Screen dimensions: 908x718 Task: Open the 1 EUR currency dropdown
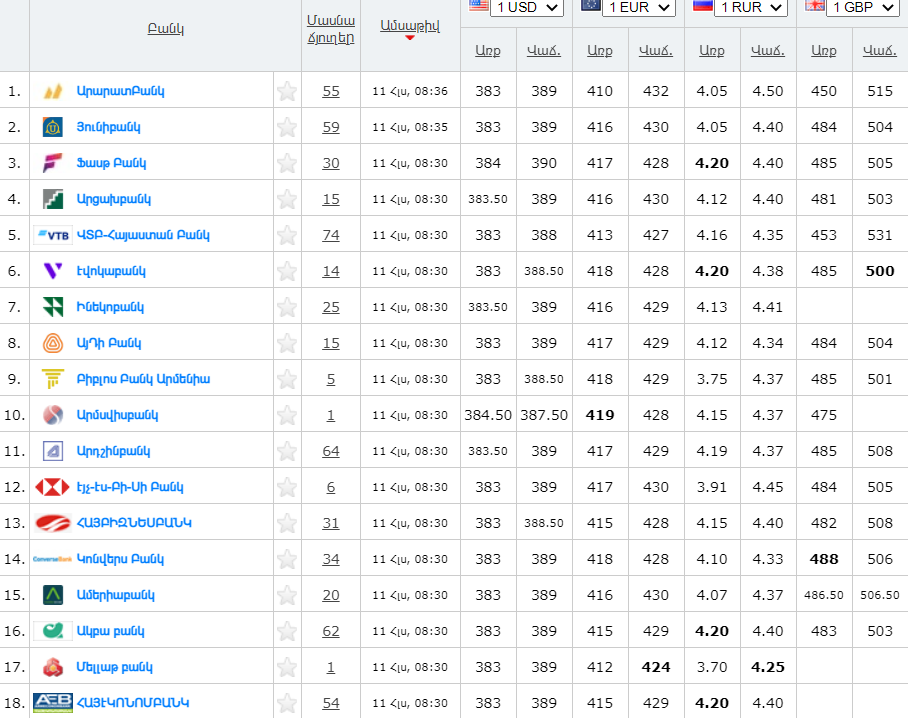click(639, 8)
